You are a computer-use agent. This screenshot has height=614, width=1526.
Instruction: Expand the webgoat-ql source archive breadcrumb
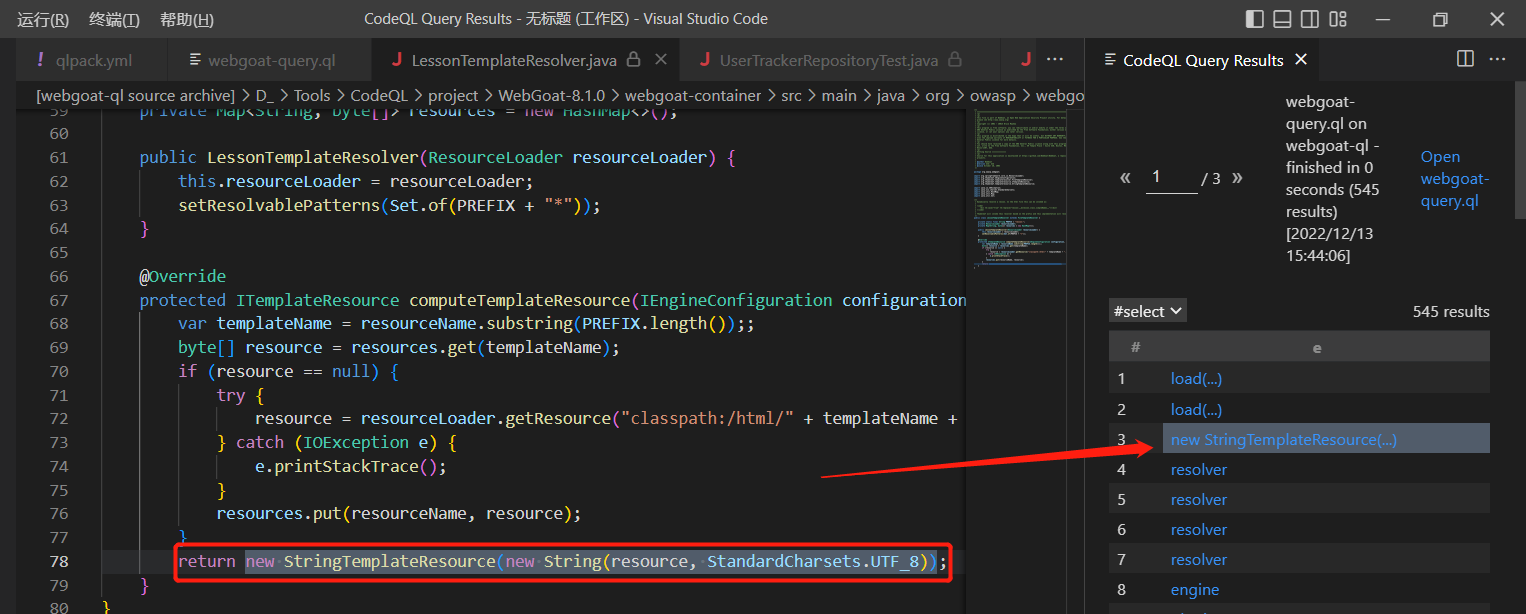135,96
